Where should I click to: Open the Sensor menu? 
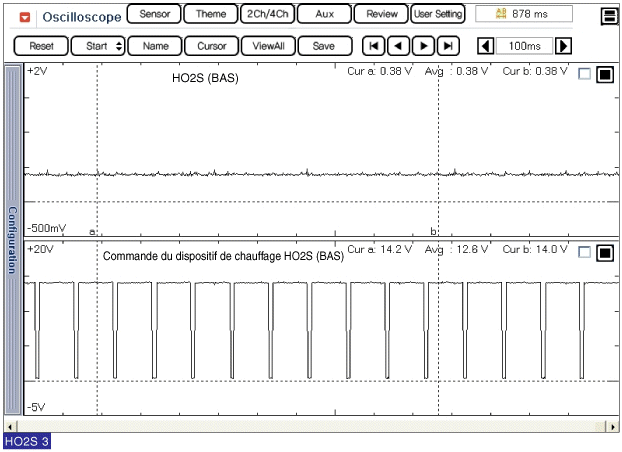click(154, 15)
